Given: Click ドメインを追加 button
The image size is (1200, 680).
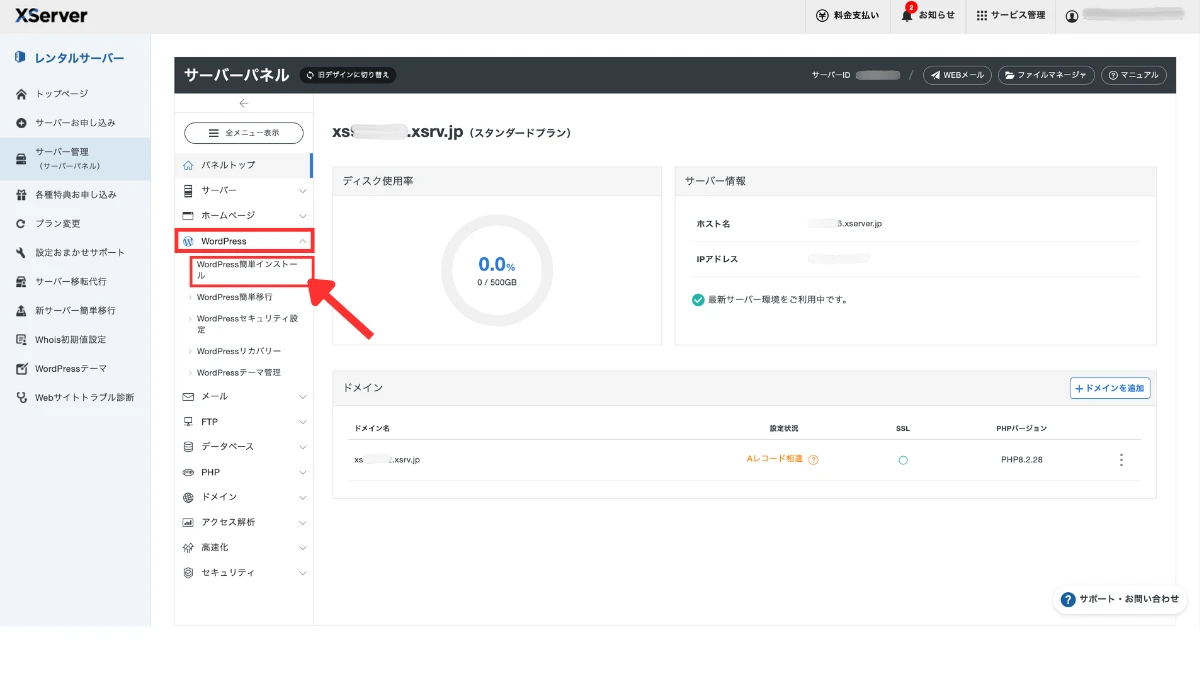Looking at the screenshot, I should click(1110, 388).
